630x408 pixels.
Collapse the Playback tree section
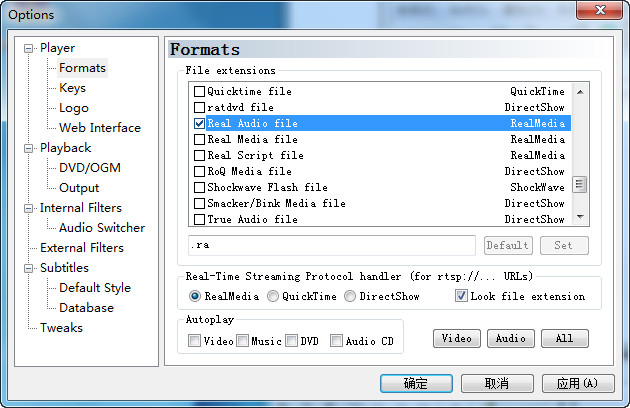(x=30, y=148)
